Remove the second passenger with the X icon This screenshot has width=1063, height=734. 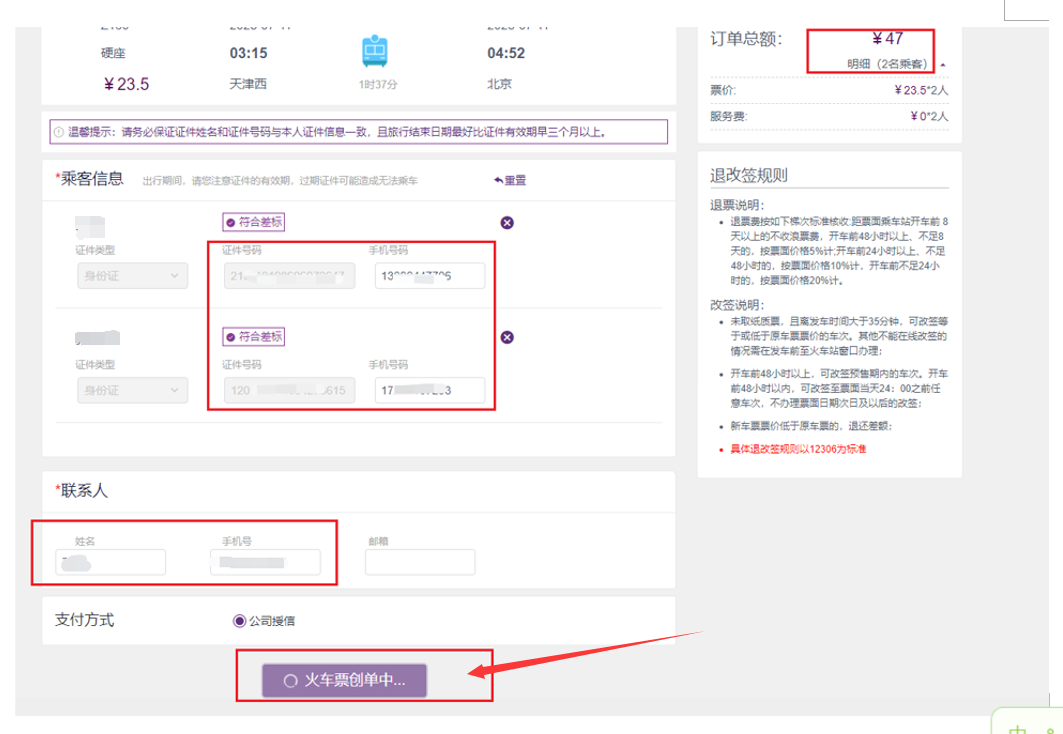pos(507,337)
